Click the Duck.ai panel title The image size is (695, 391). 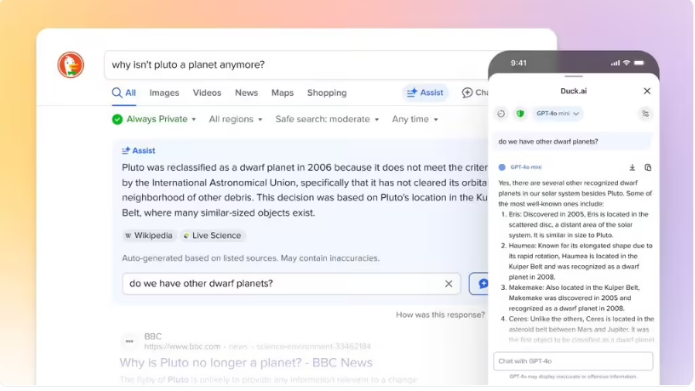(x=573, y=91)
